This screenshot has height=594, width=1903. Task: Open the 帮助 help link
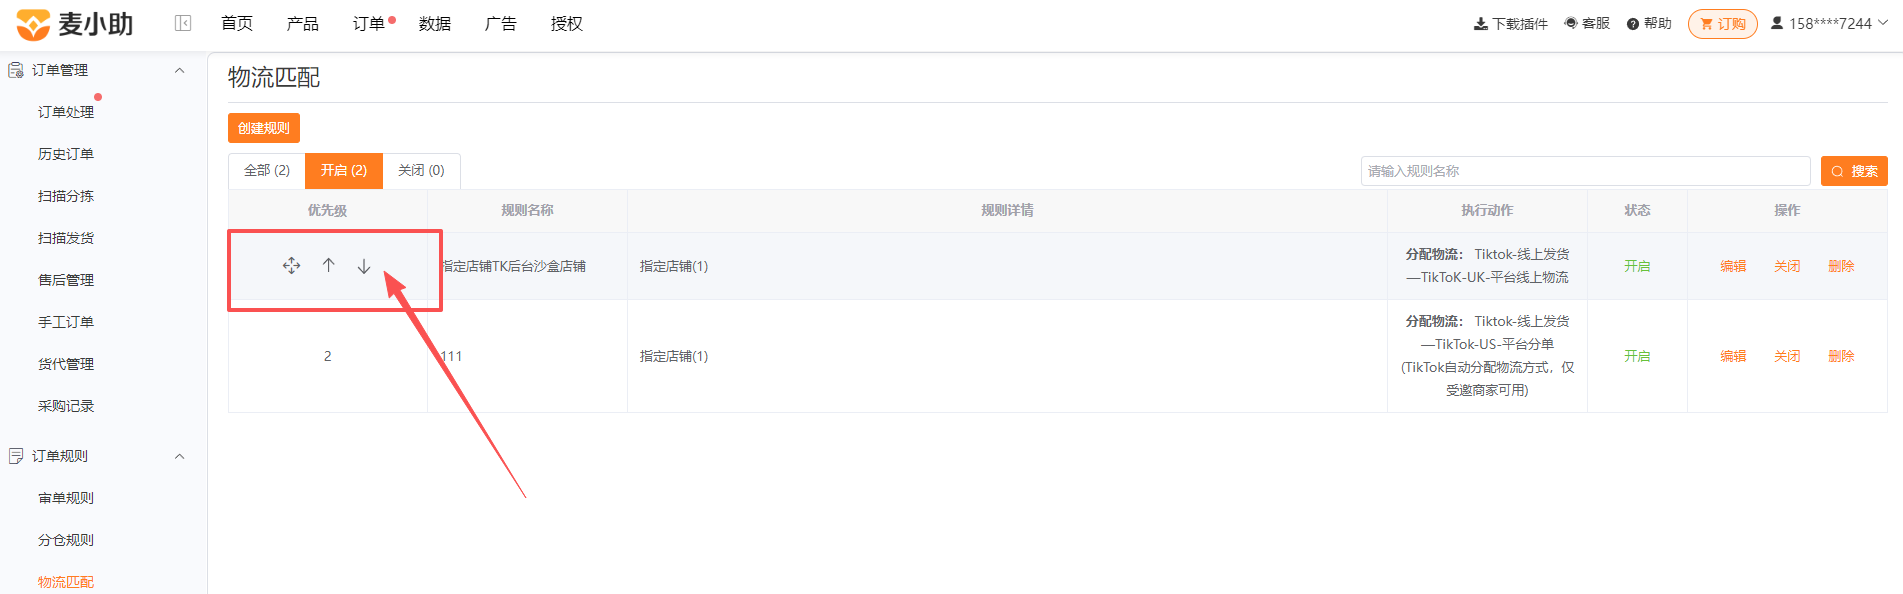[1649, 23]
